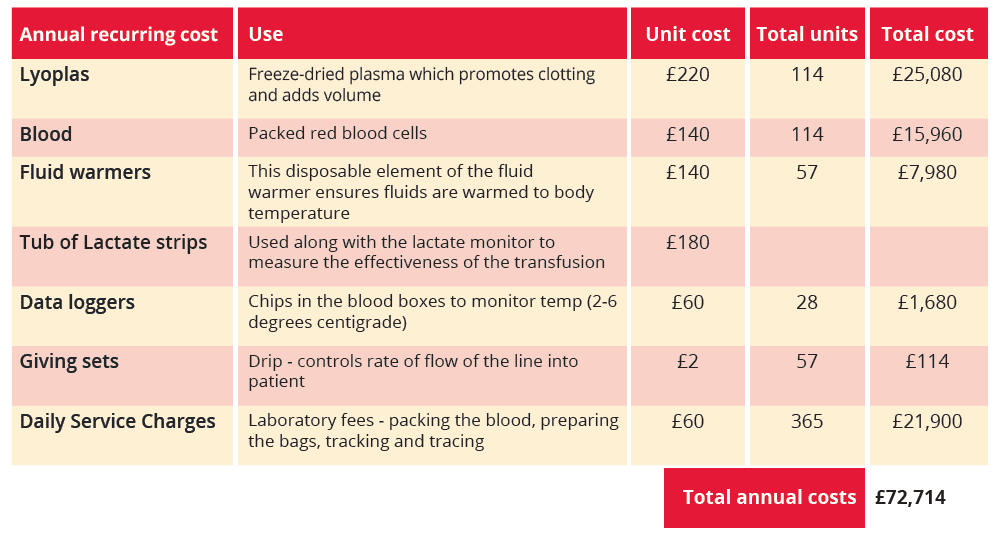Click the Lyoplas total cost £25,080

tap(927, 75)
